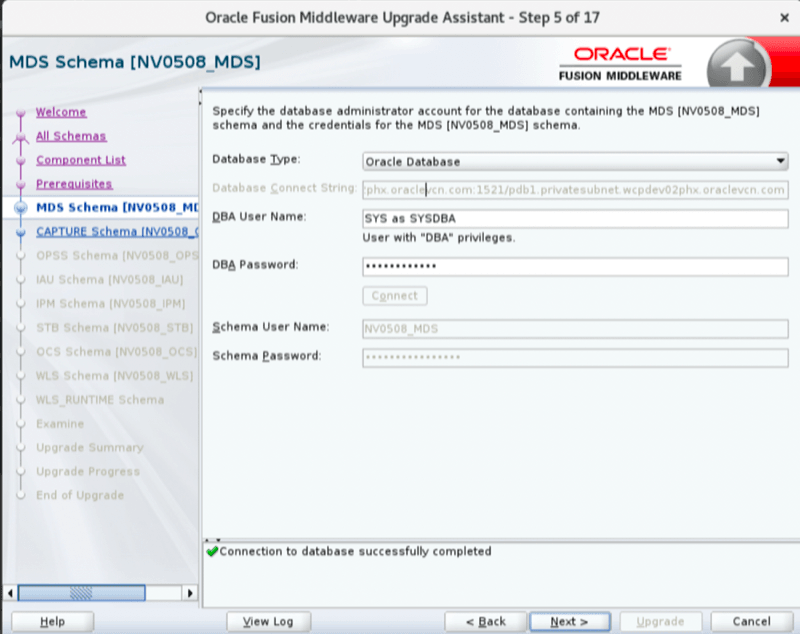Select MDS Schema [NV0508_MDS] step

(117, 208)
